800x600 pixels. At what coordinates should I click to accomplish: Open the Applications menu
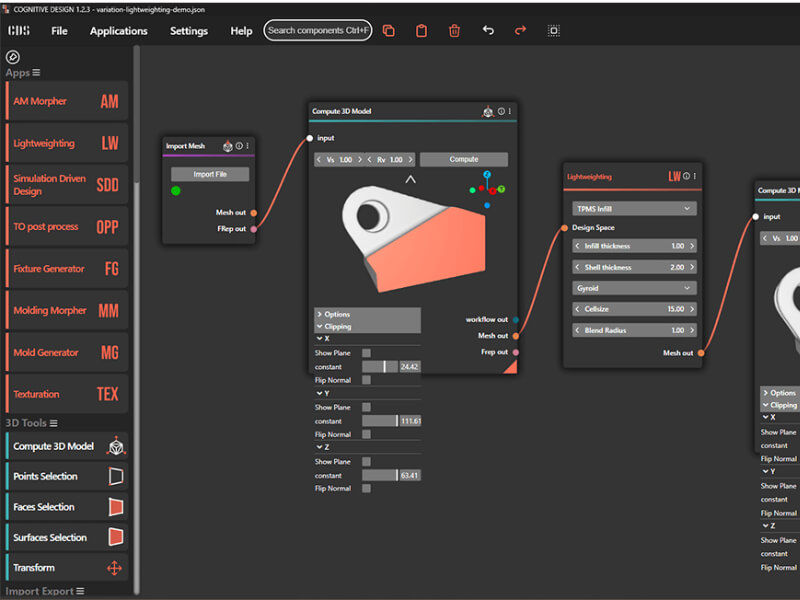pos(118,31)
